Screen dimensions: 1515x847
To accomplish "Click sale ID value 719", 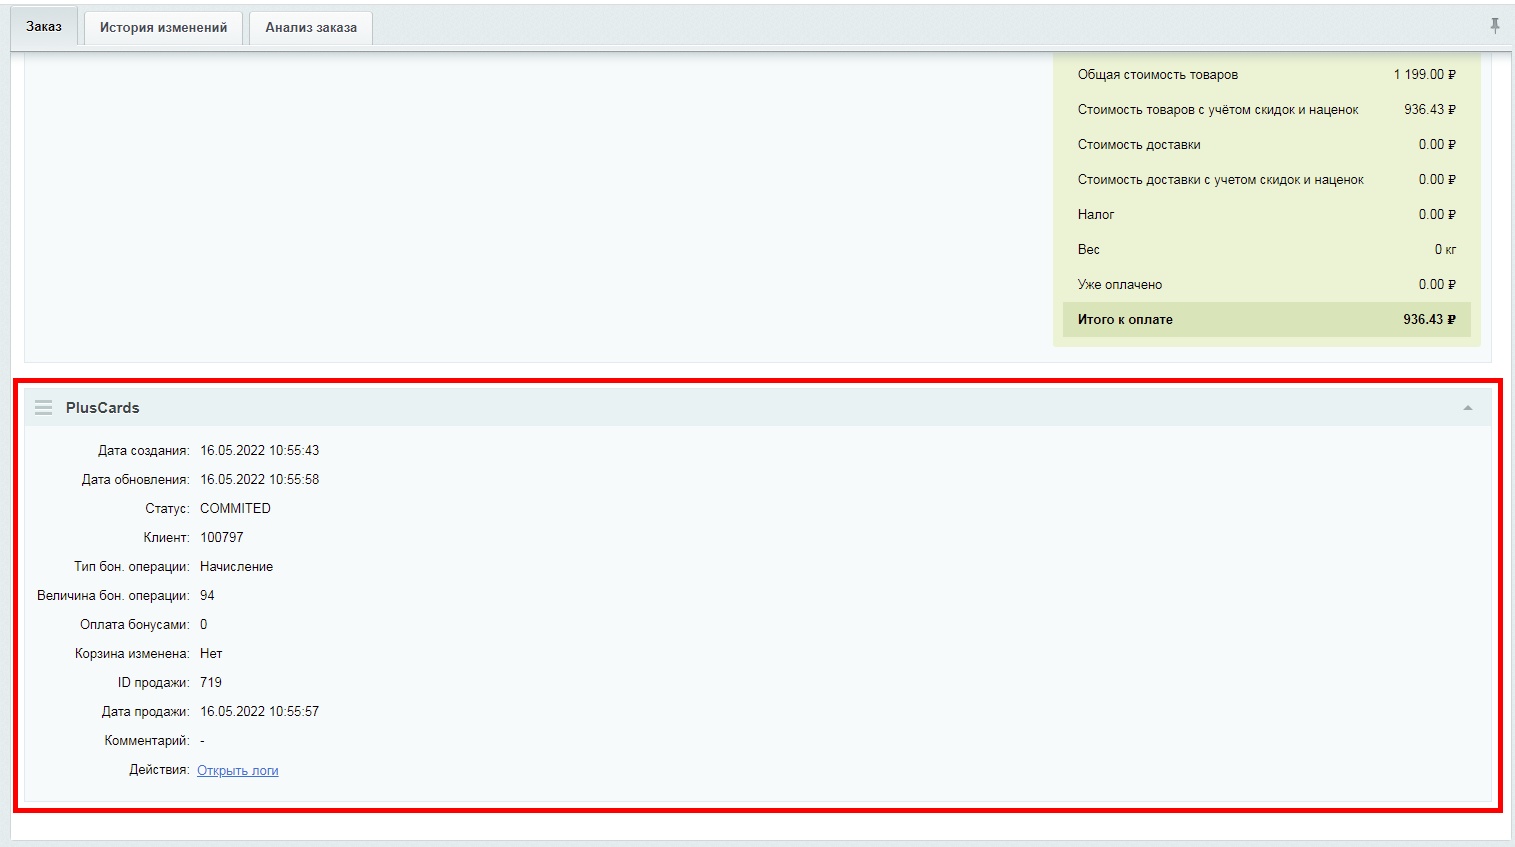I will pos(211,682).
